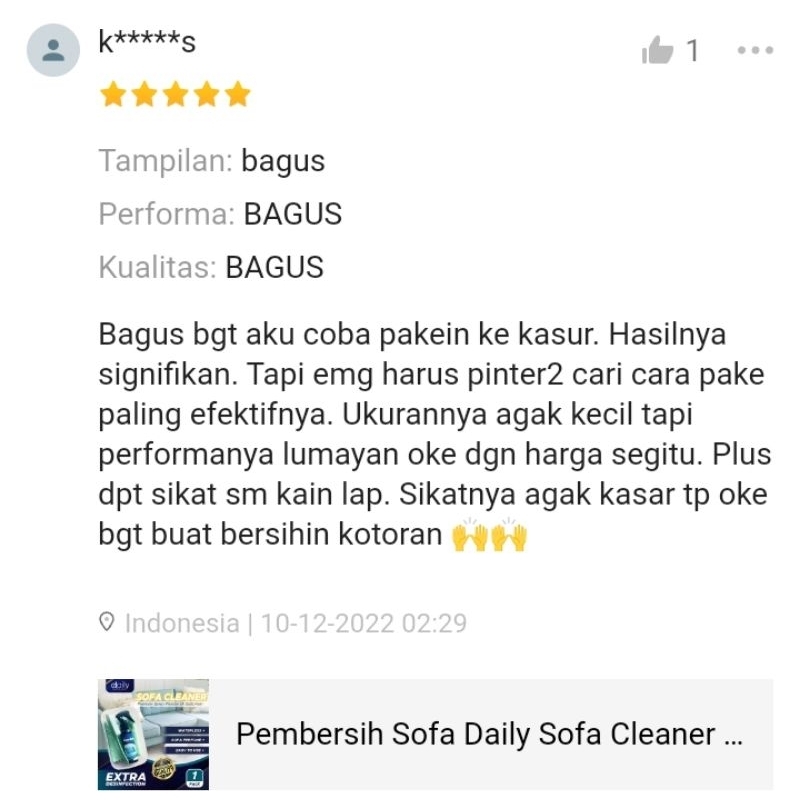Click the Indonesia location text
Image resolution: width=800 pixels, height=800 pixels.
tap(182, 623)
